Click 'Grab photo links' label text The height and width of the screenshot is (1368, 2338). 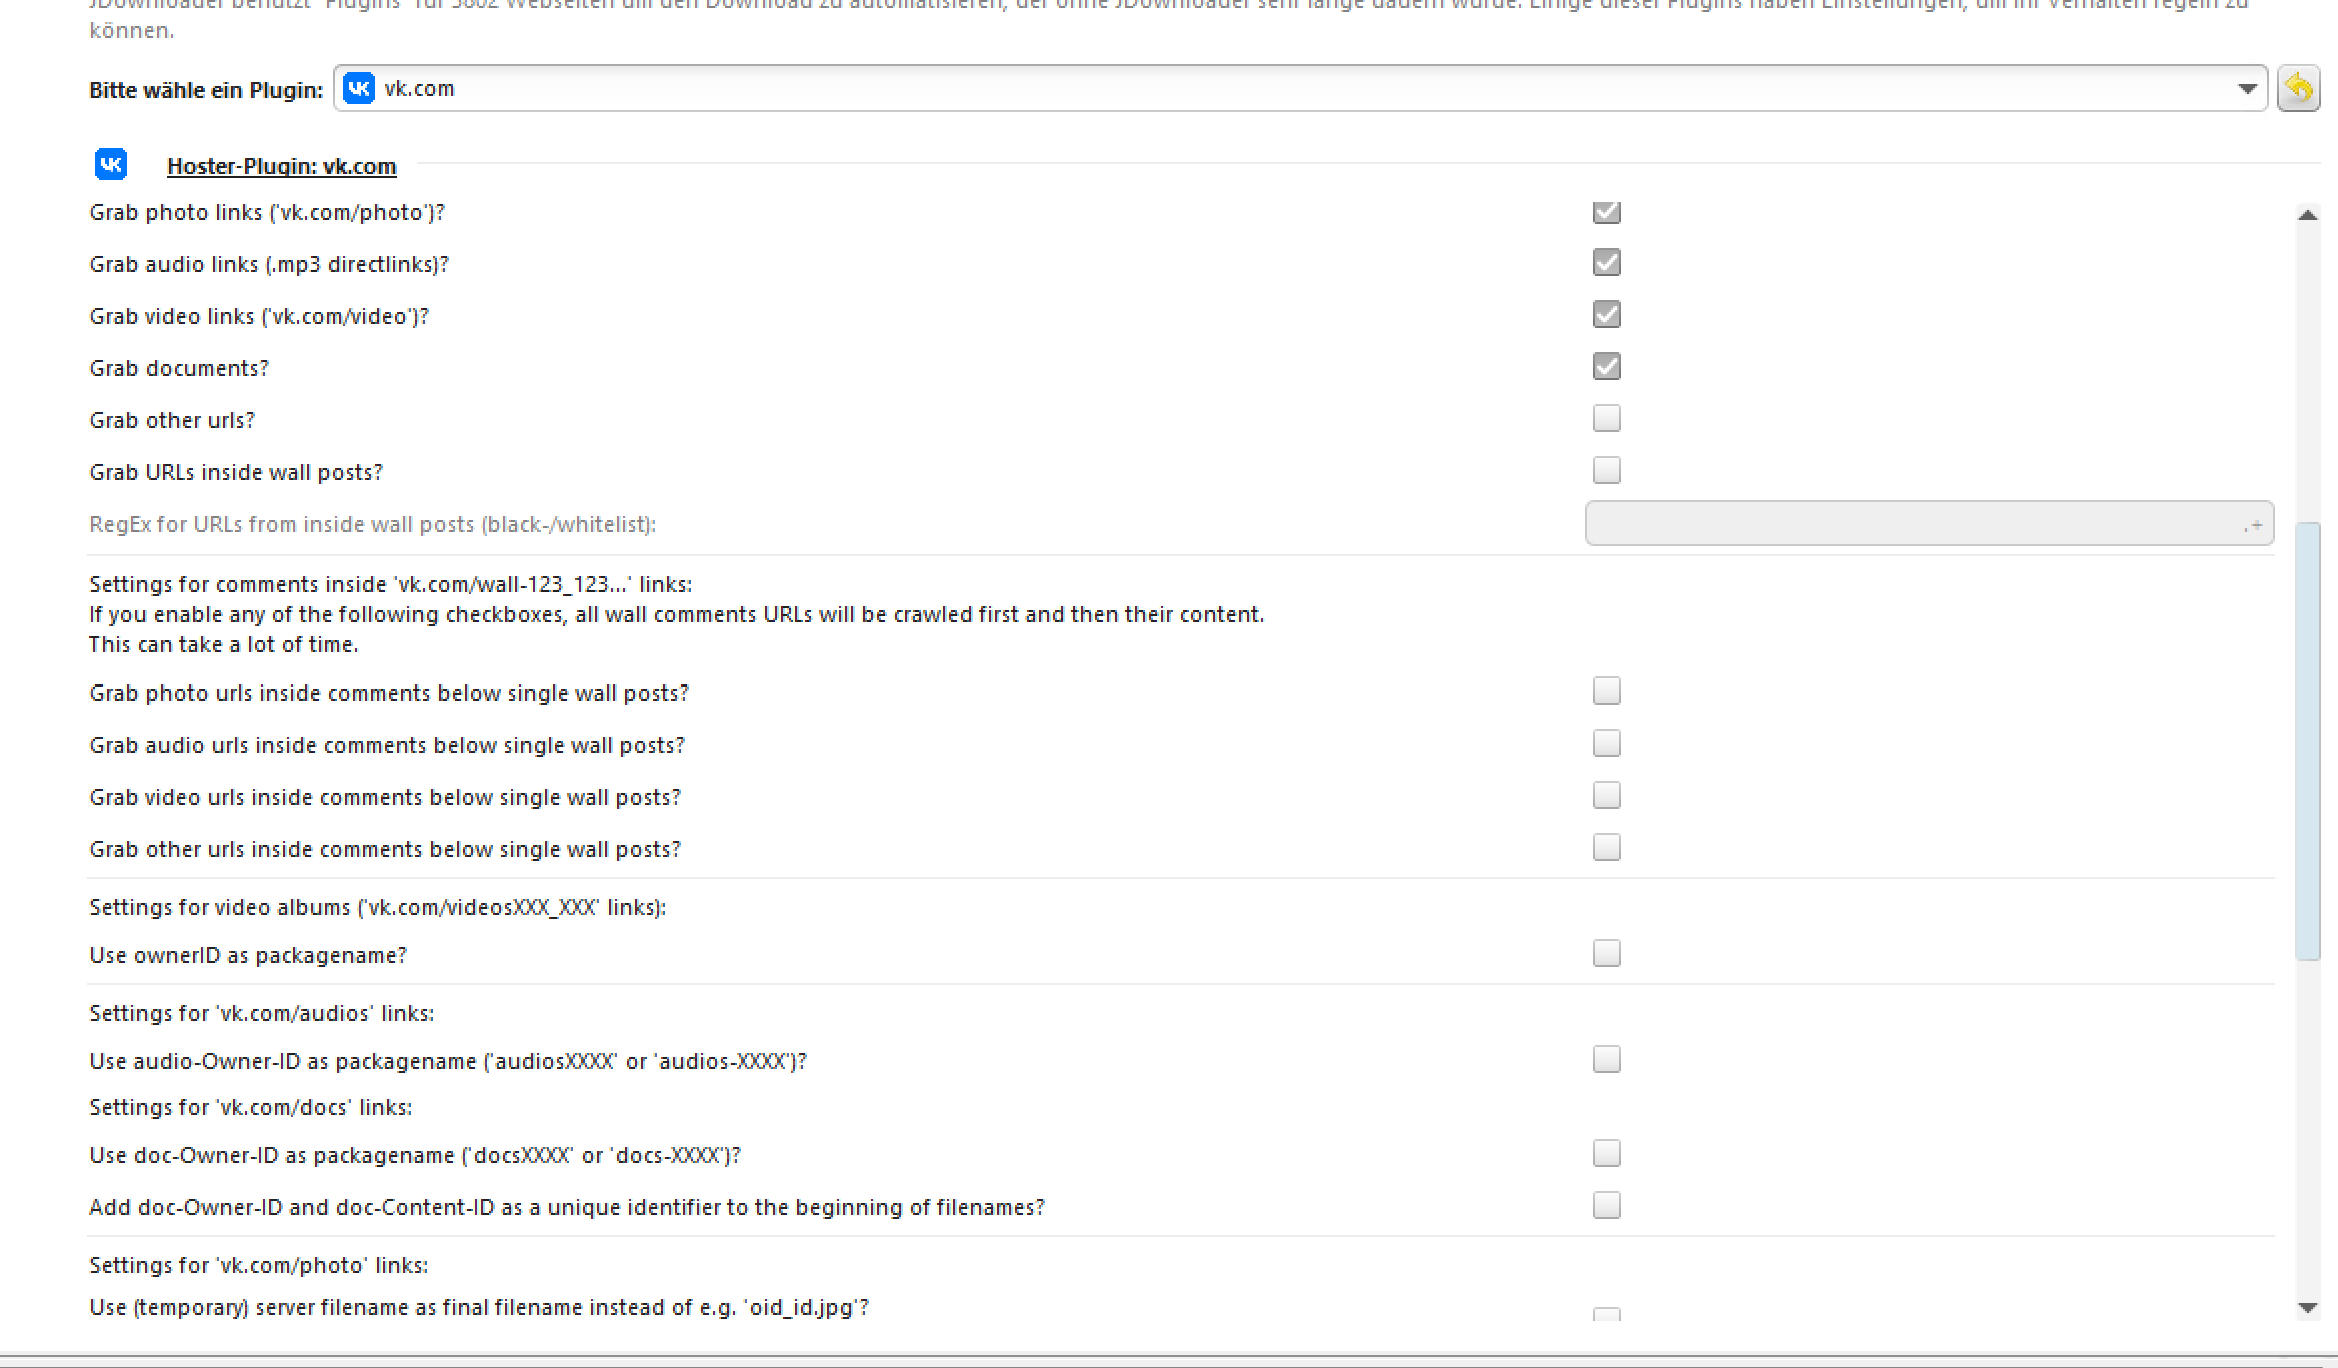[267, 213]
